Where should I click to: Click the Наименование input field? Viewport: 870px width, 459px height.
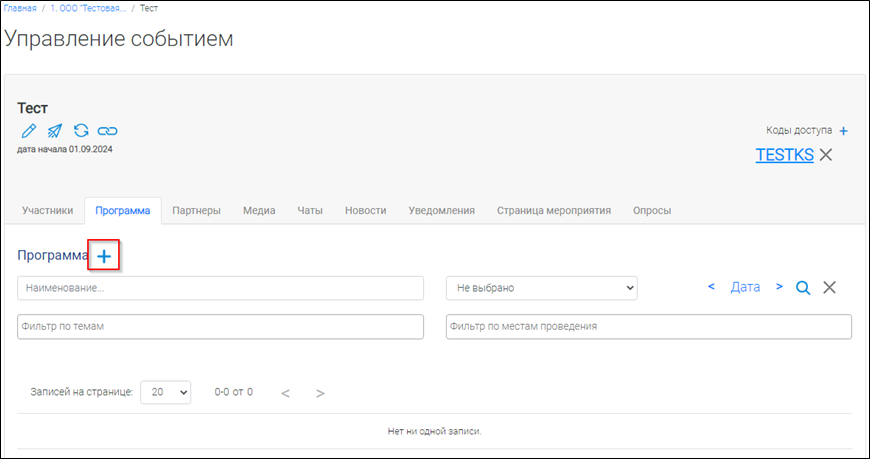coord(220,288)
